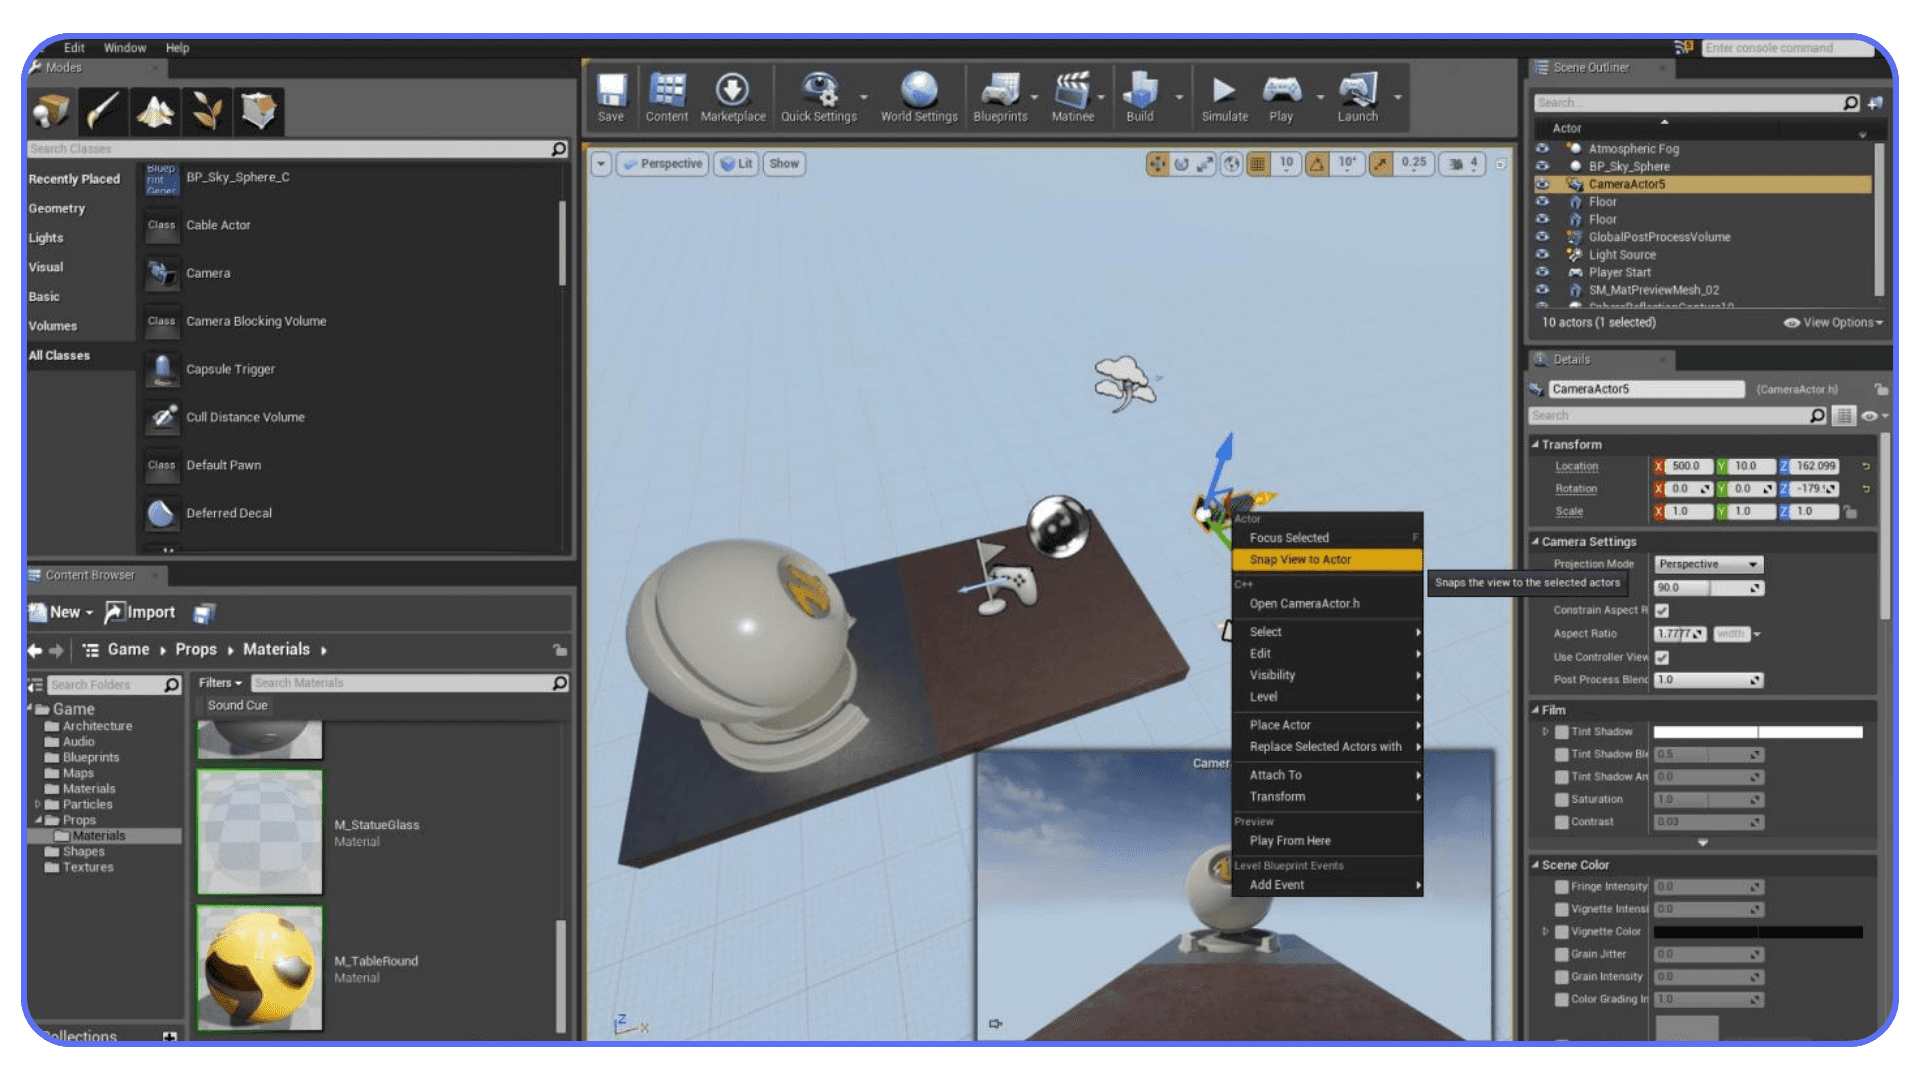The width and height of the screenshot is (1920, 1080).
Task: Choose Snap View to Actor
Action: coord(1300,559)
